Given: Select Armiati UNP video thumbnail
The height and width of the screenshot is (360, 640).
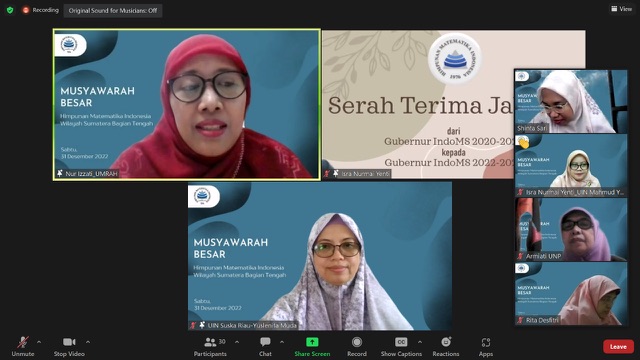Looking at the screenshot, I should (571, 229).
